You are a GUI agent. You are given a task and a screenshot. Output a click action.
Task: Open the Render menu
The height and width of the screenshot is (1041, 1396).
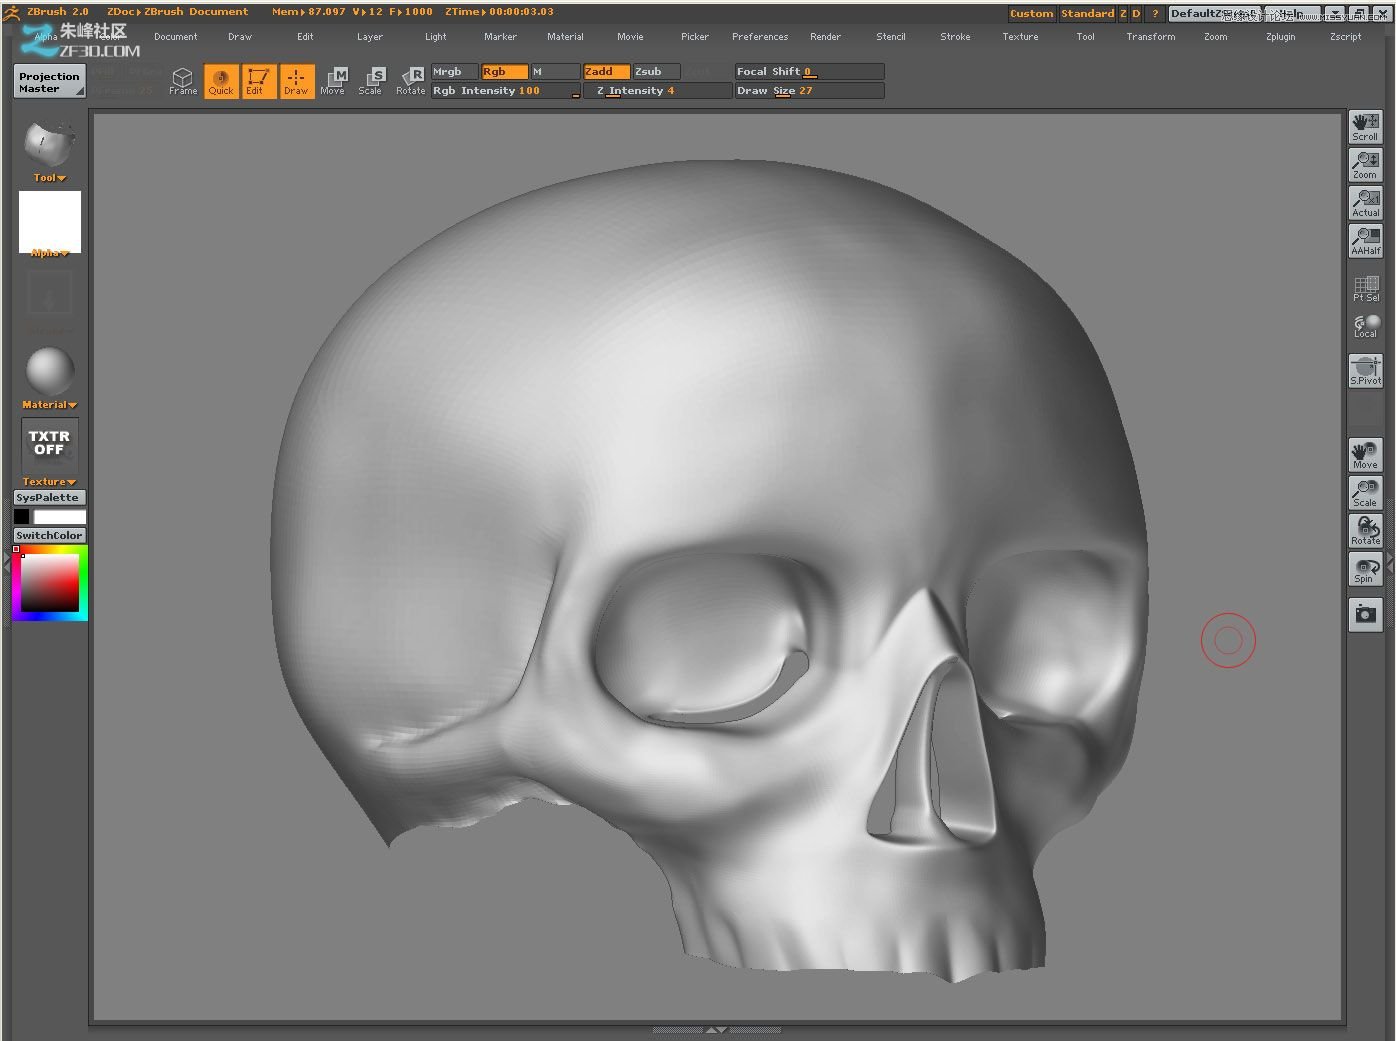click(x=825, y=36)
